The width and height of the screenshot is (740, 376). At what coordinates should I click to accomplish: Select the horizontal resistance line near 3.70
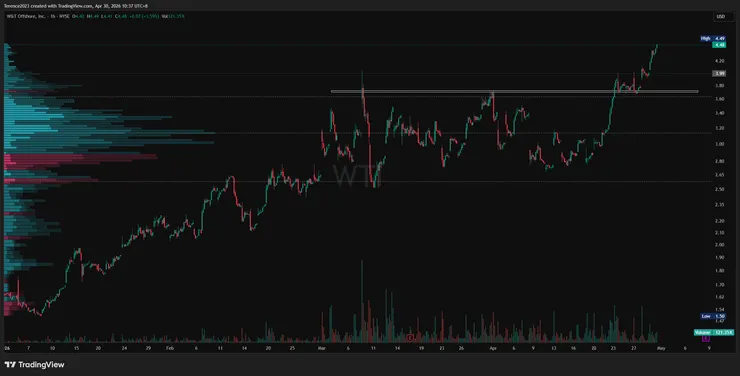514,92
